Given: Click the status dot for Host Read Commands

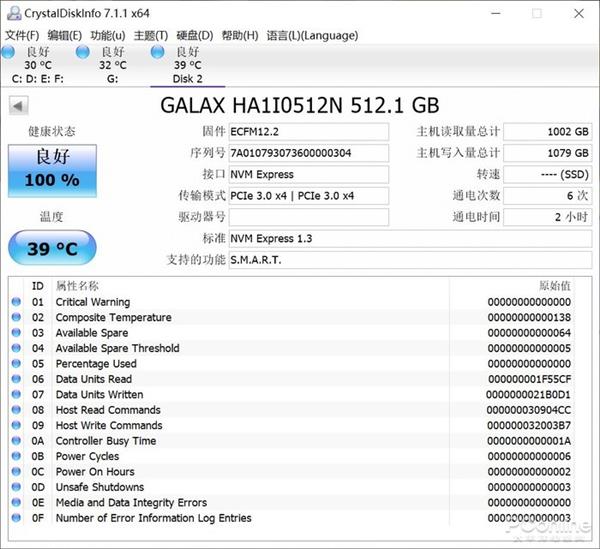Looking at the screenshot, I should click(16, 409).
